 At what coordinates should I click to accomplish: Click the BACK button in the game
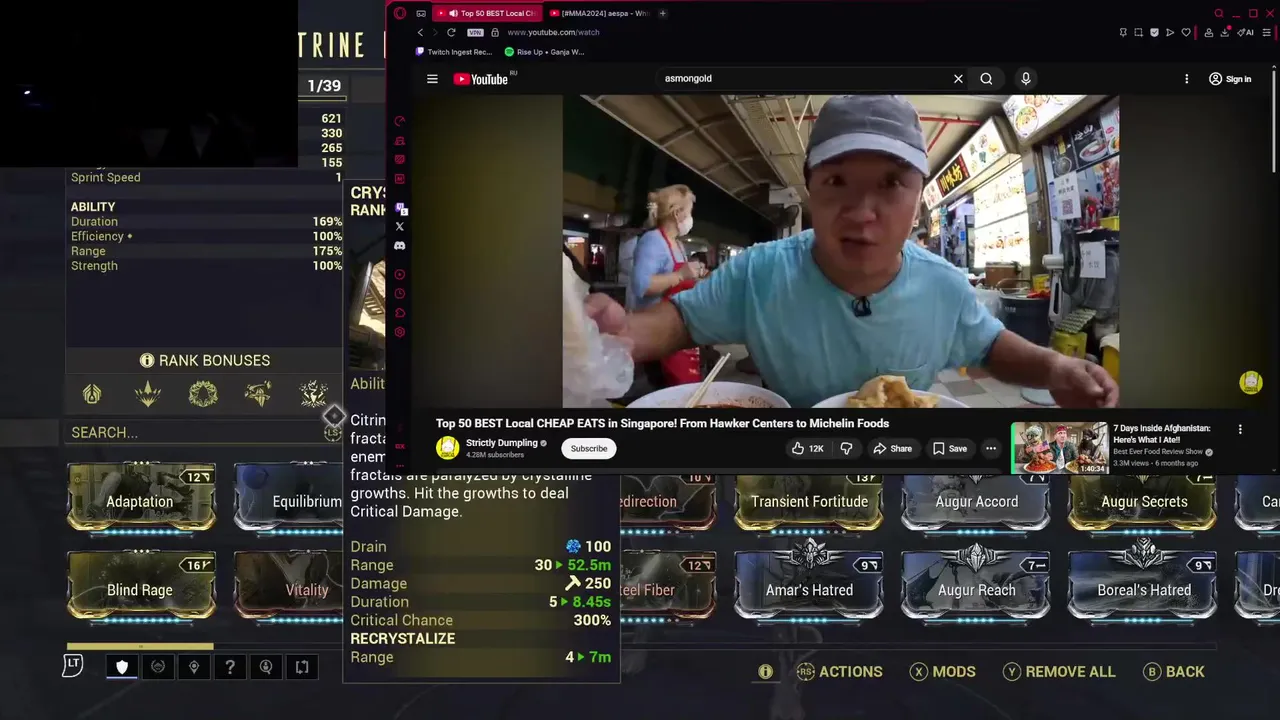[x=1175, y=672]
